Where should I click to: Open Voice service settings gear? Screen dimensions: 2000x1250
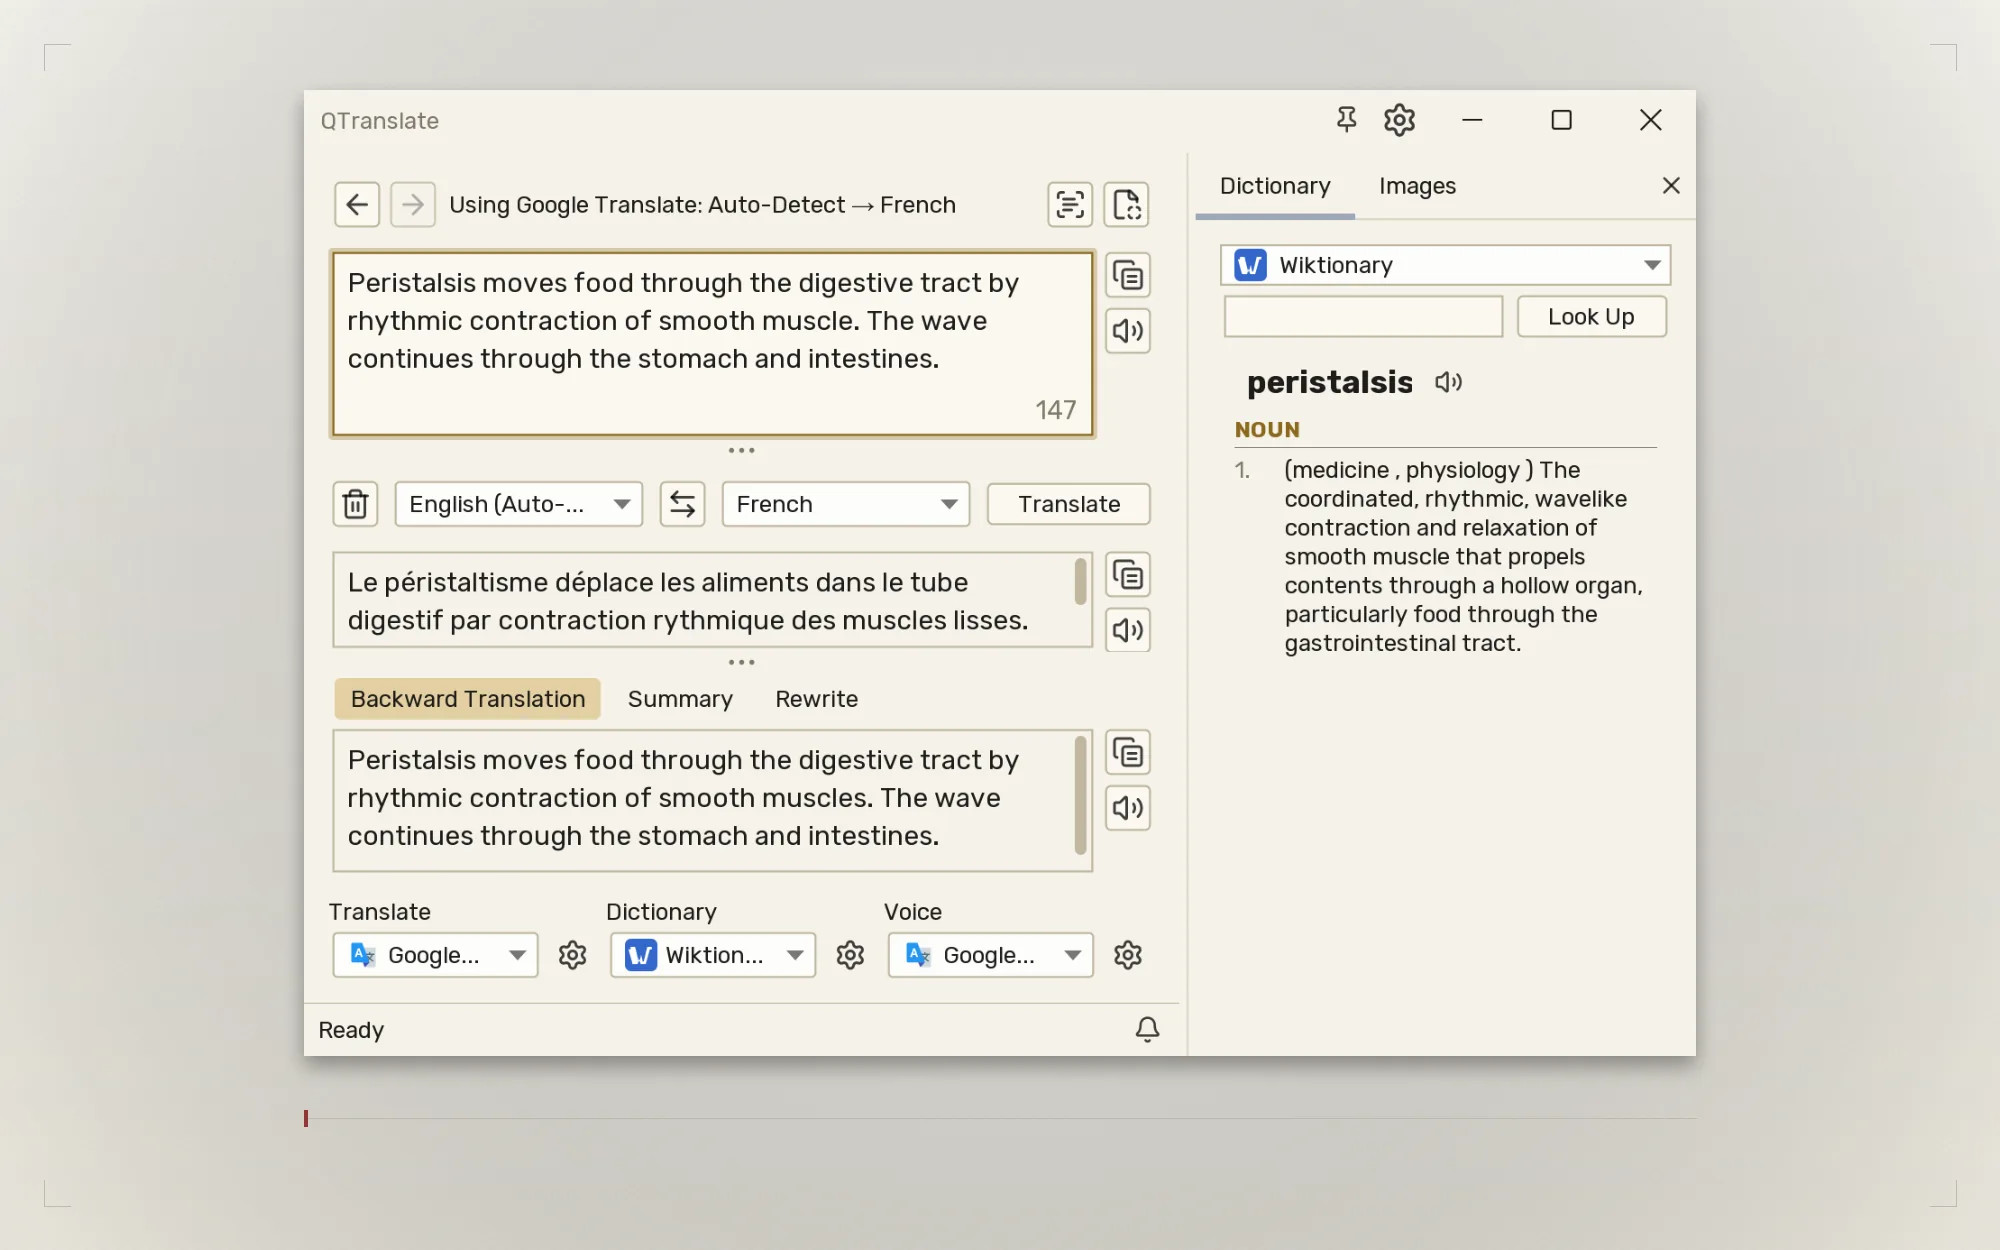click(x=1128, y=955)
